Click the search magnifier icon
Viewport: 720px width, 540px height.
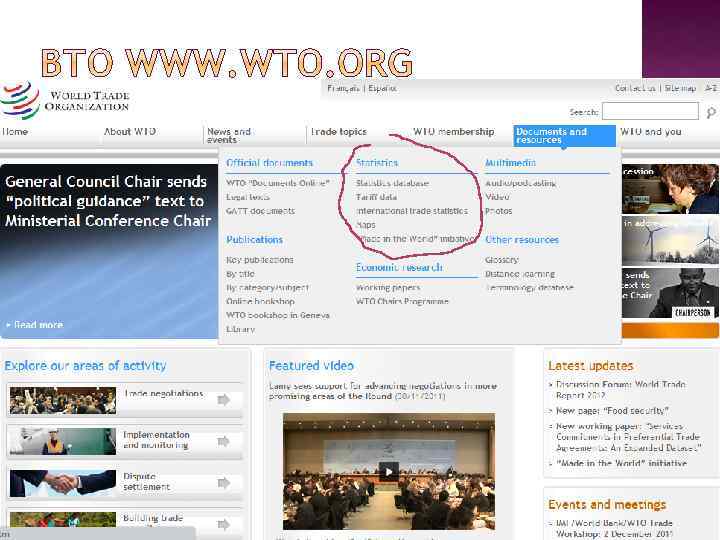pos(711,112)
